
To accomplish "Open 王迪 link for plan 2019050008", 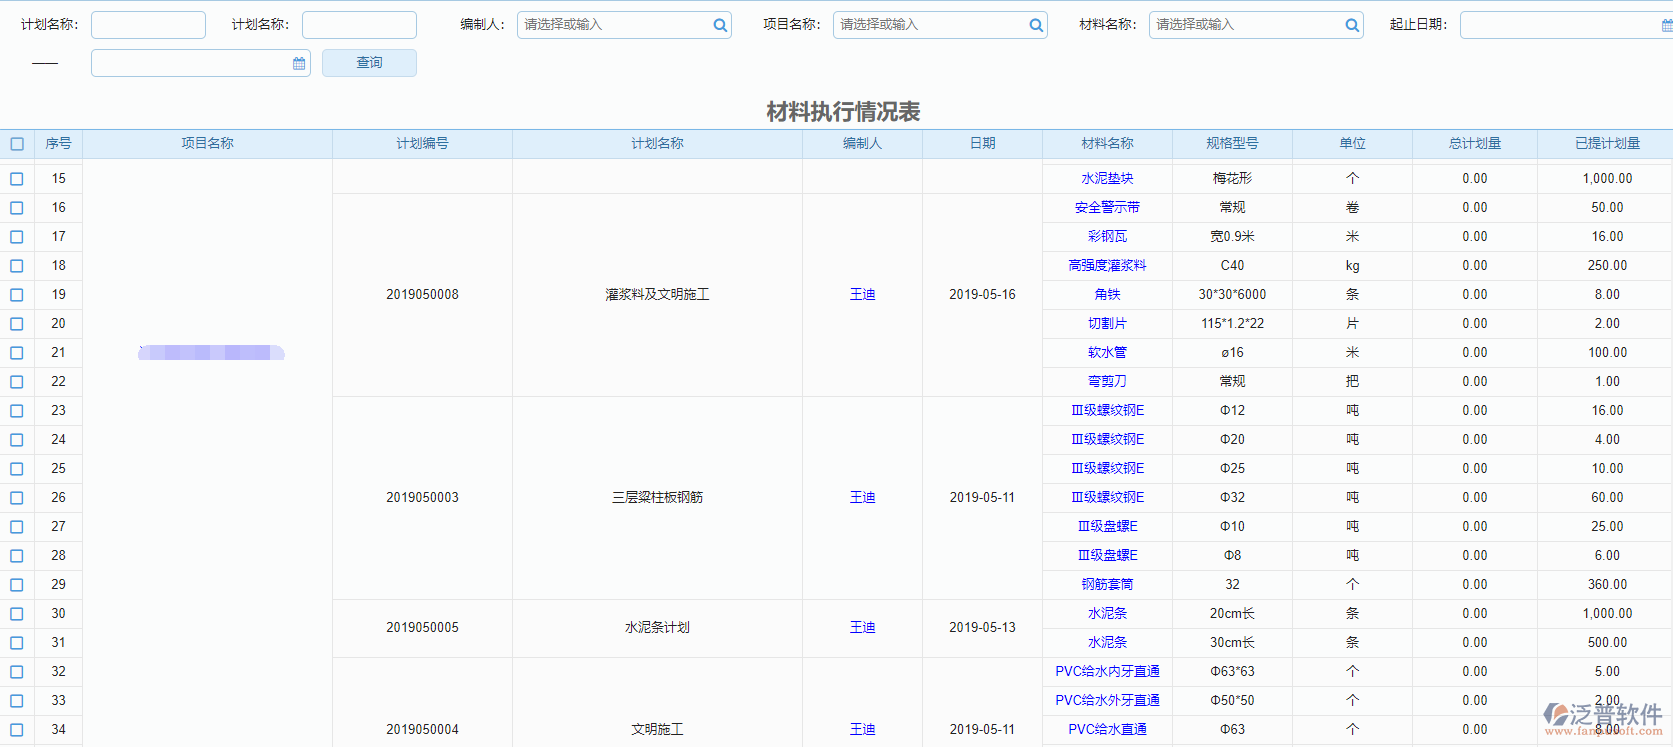I will click(x=862, y=295).
